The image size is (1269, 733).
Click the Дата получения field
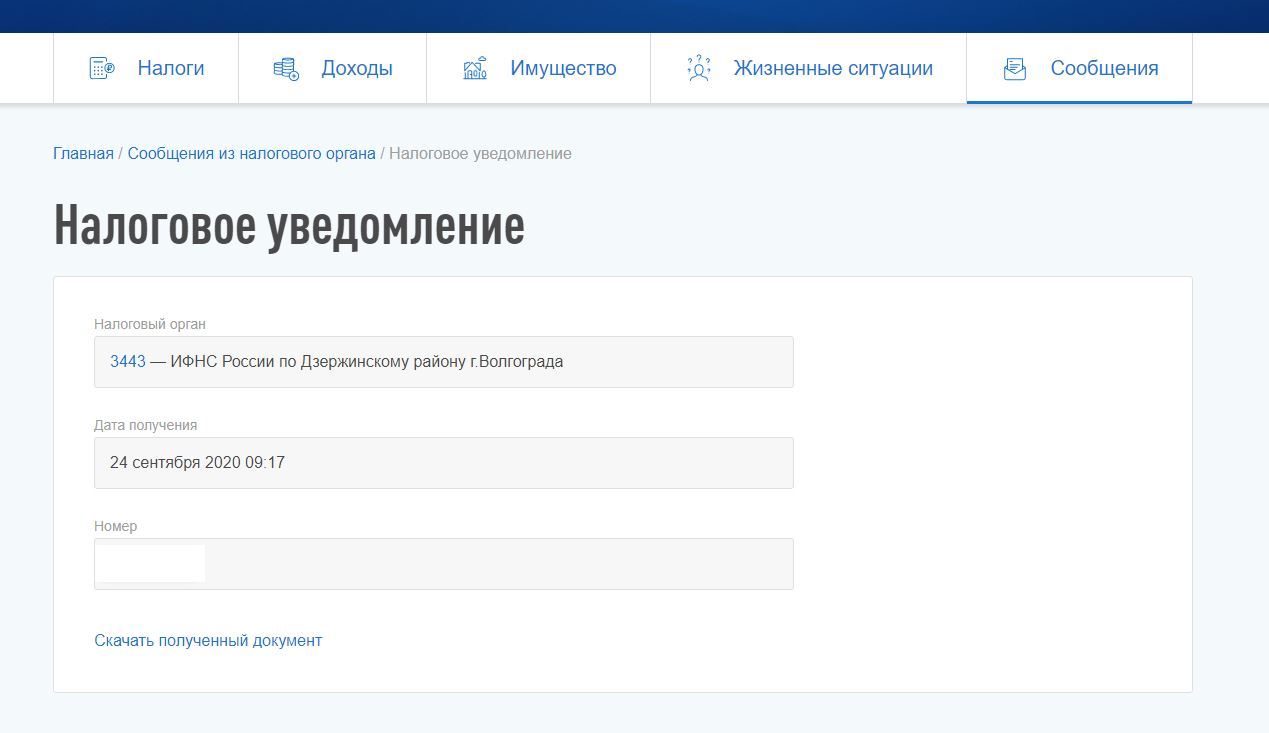443,462
